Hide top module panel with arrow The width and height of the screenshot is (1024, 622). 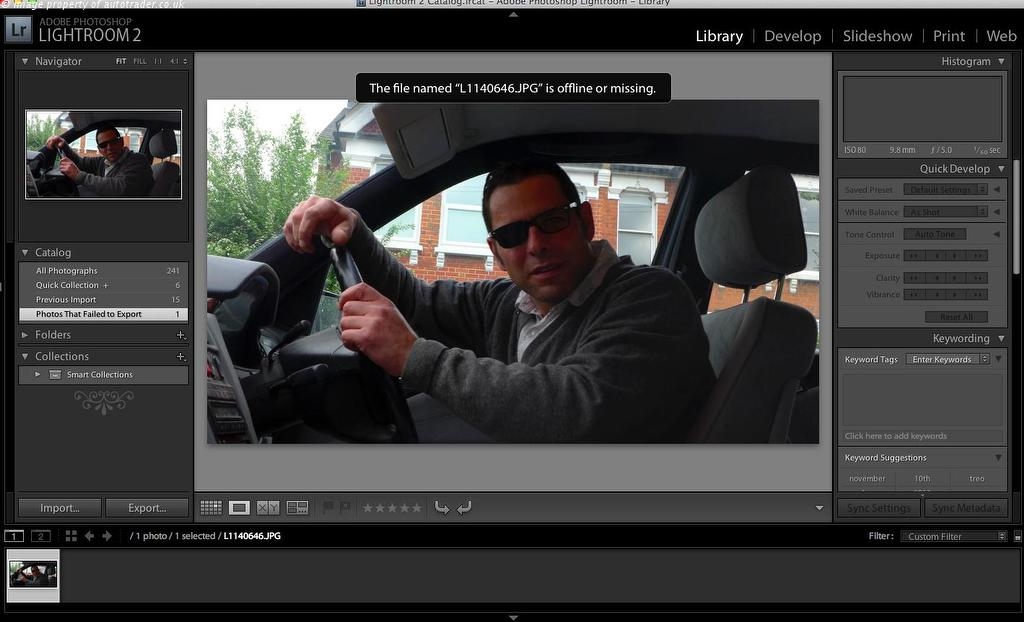click(x=513, y=14)
